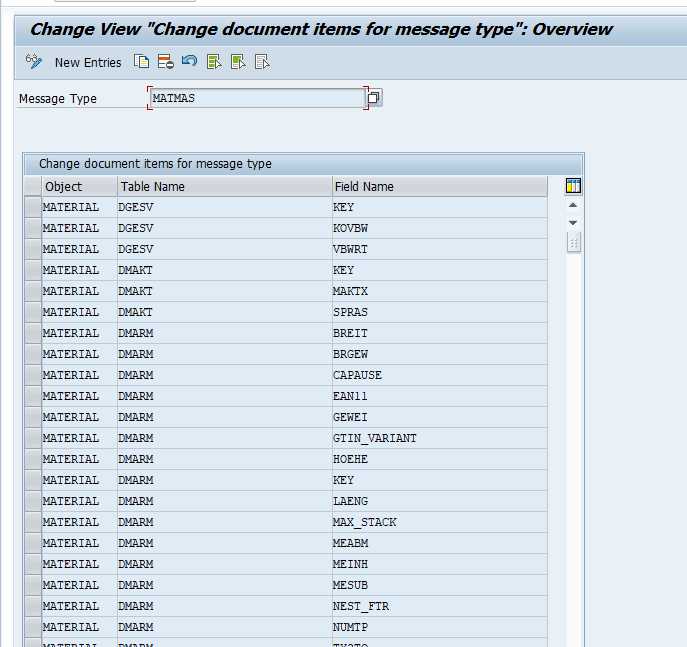Screen dimensions: 687x647
Task: Open the table column settings icon
Action: coord(573,186)
